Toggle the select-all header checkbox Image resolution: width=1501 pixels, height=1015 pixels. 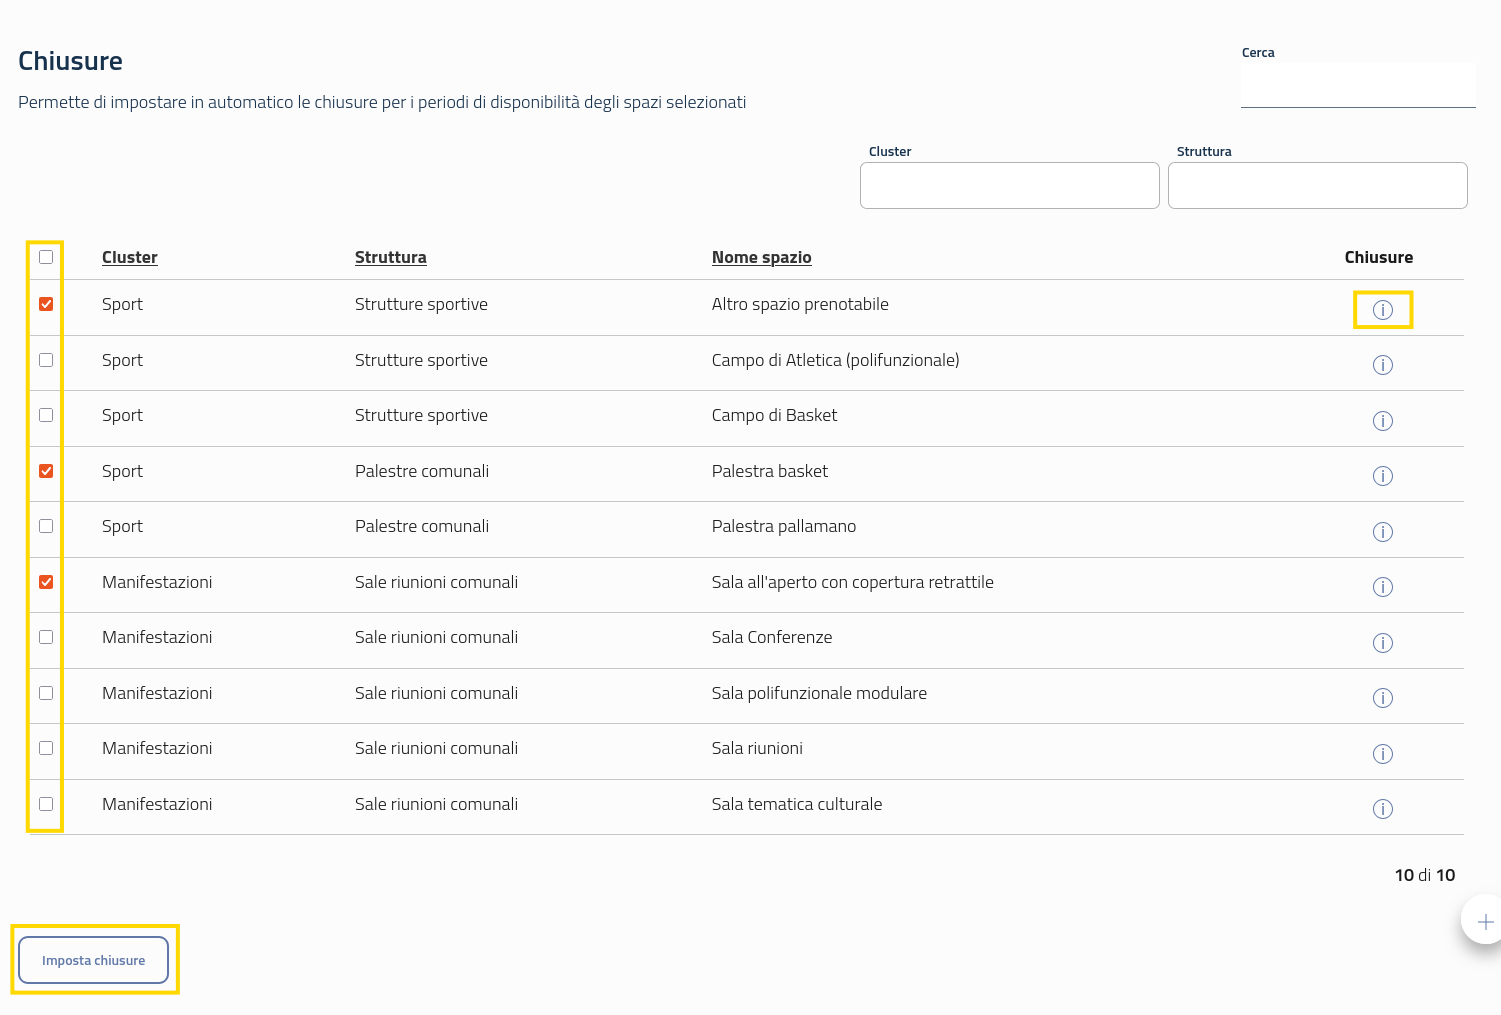tap(46, 257)
